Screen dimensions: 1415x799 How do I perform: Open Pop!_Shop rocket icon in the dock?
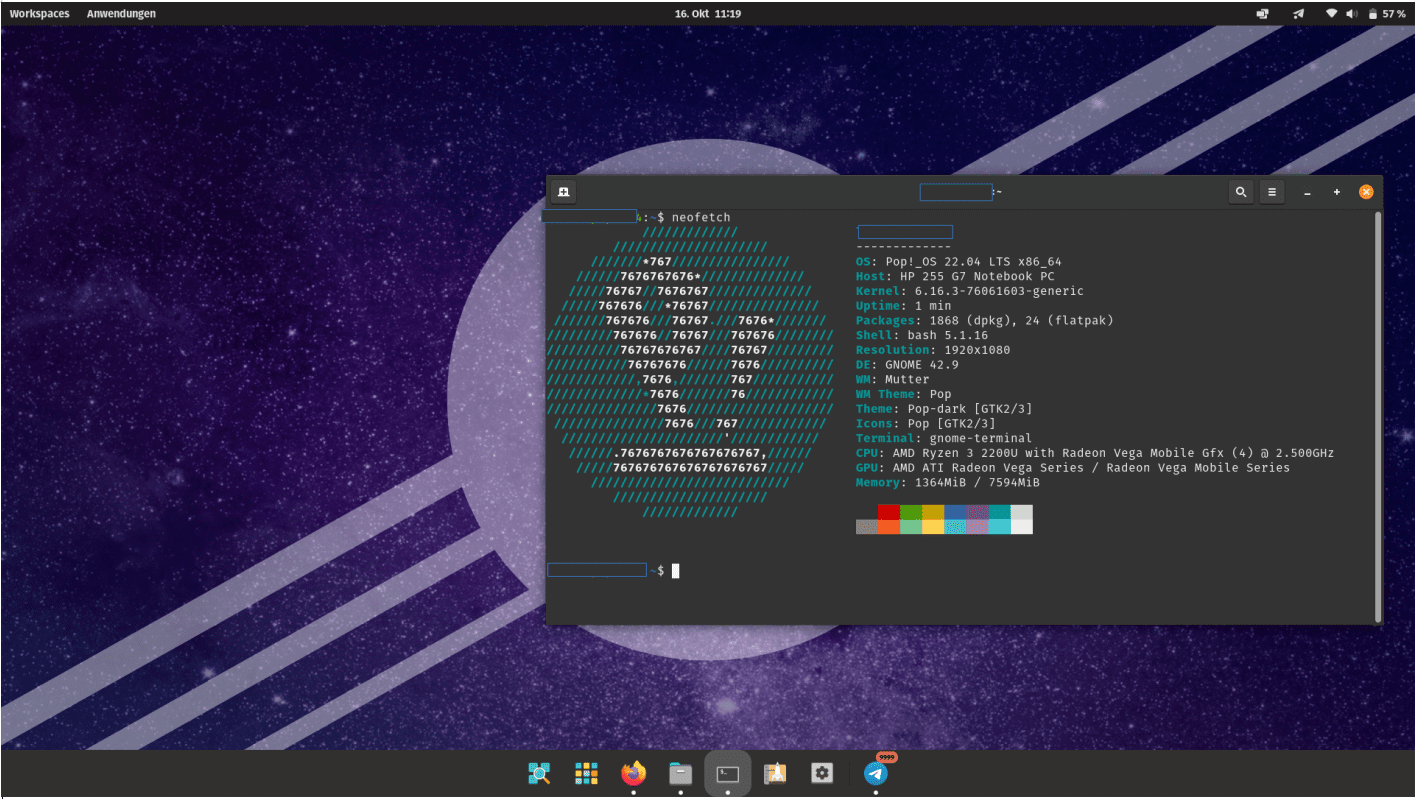(775, 773)
